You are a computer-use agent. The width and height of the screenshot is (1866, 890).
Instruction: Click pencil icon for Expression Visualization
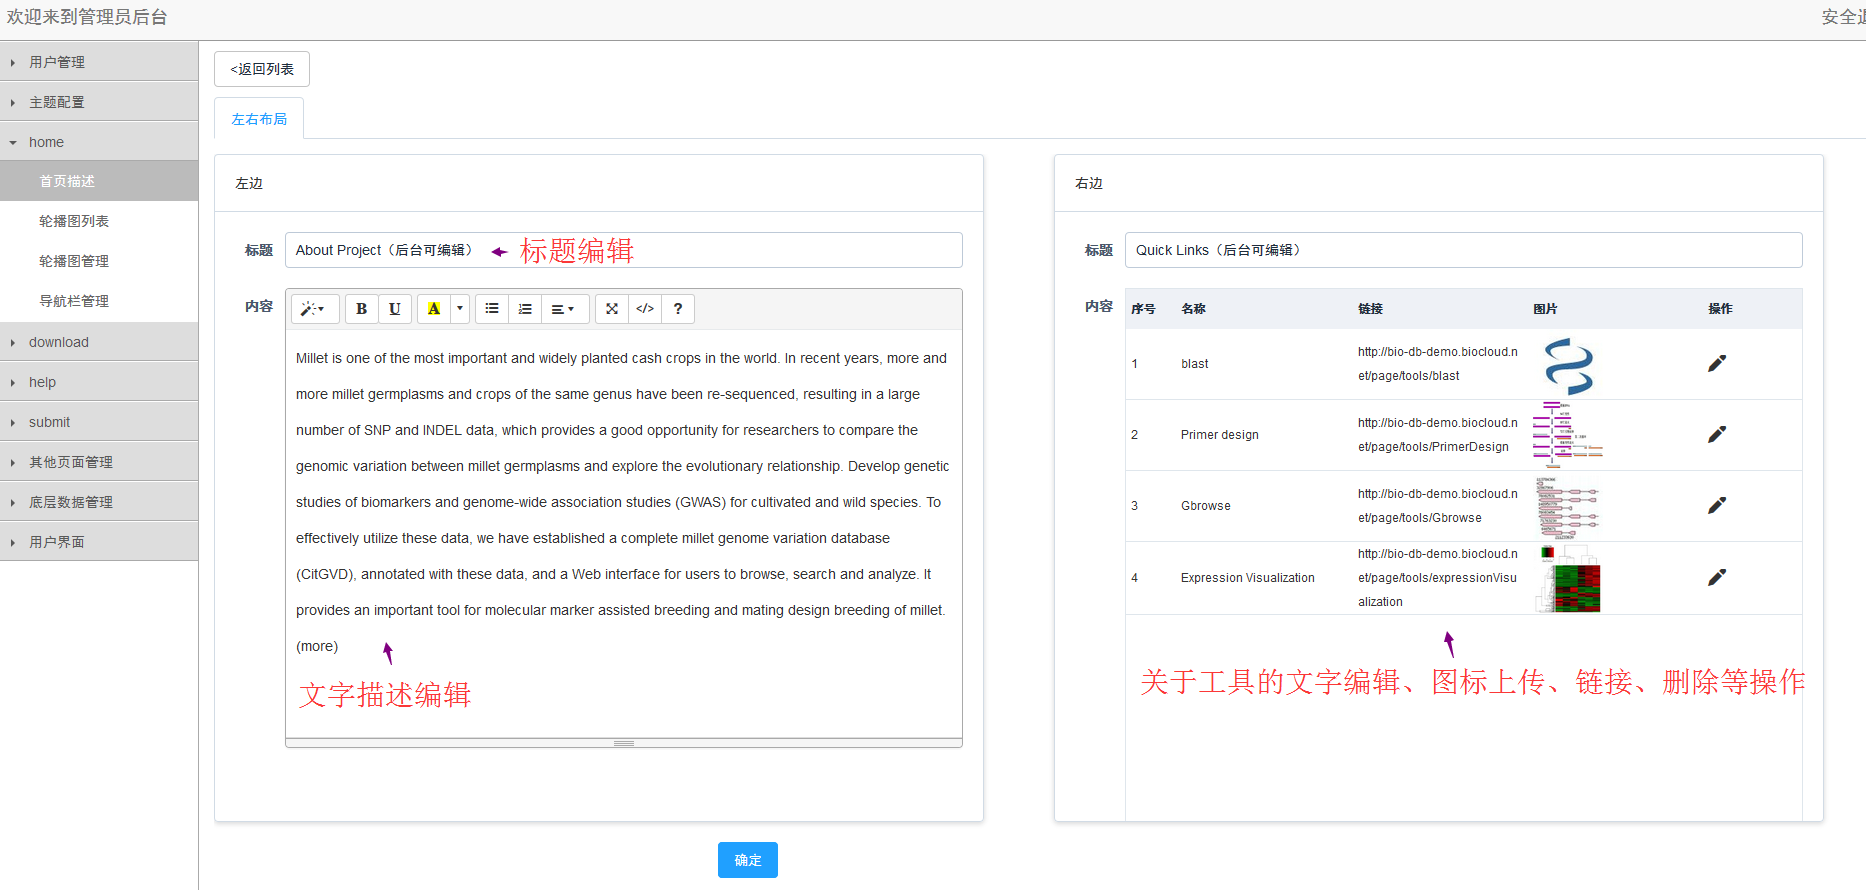[x=1716, y=578]
